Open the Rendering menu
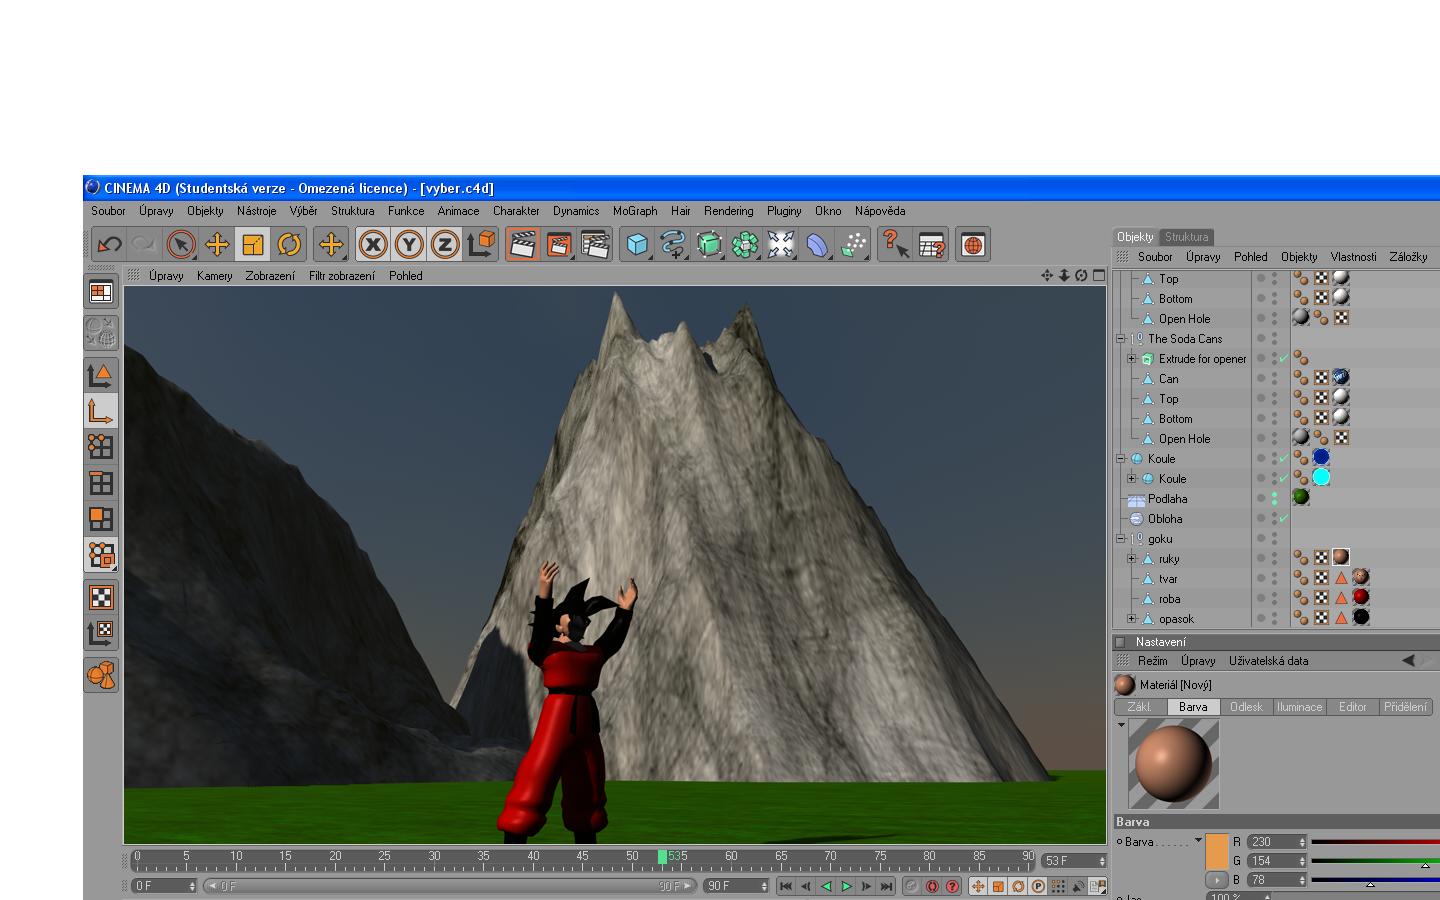 coord(728,211)
